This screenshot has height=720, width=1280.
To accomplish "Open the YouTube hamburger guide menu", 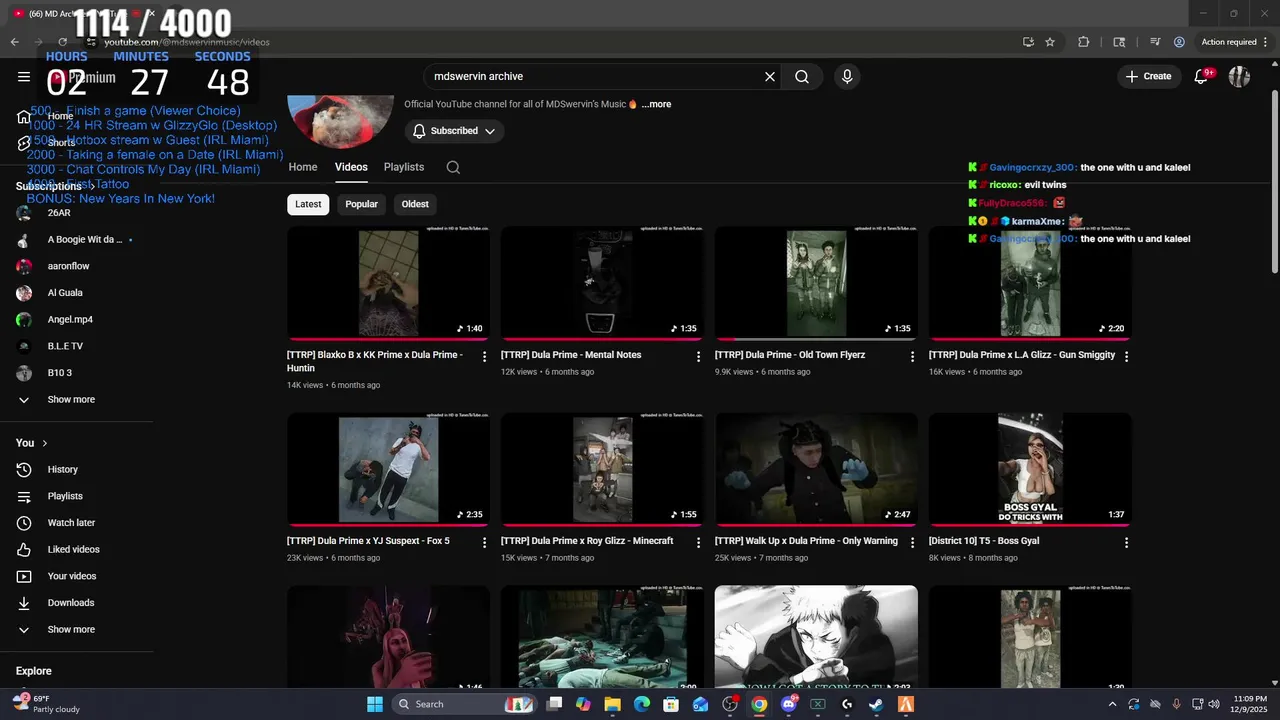I will [24, 76].
